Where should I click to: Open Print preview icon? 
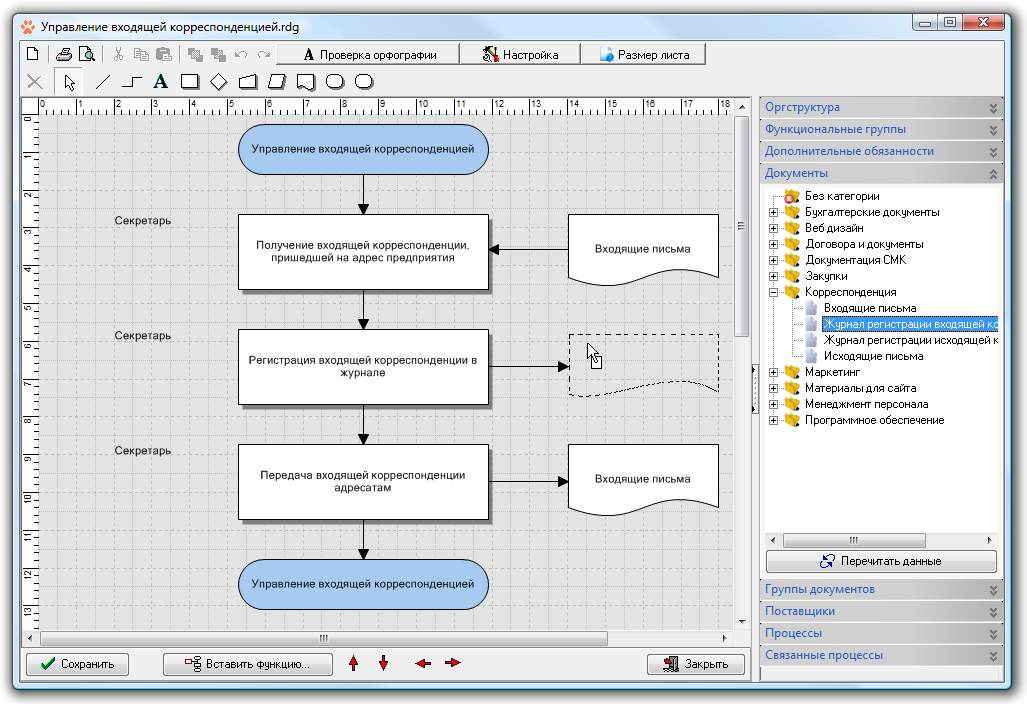tap(86, 54)
